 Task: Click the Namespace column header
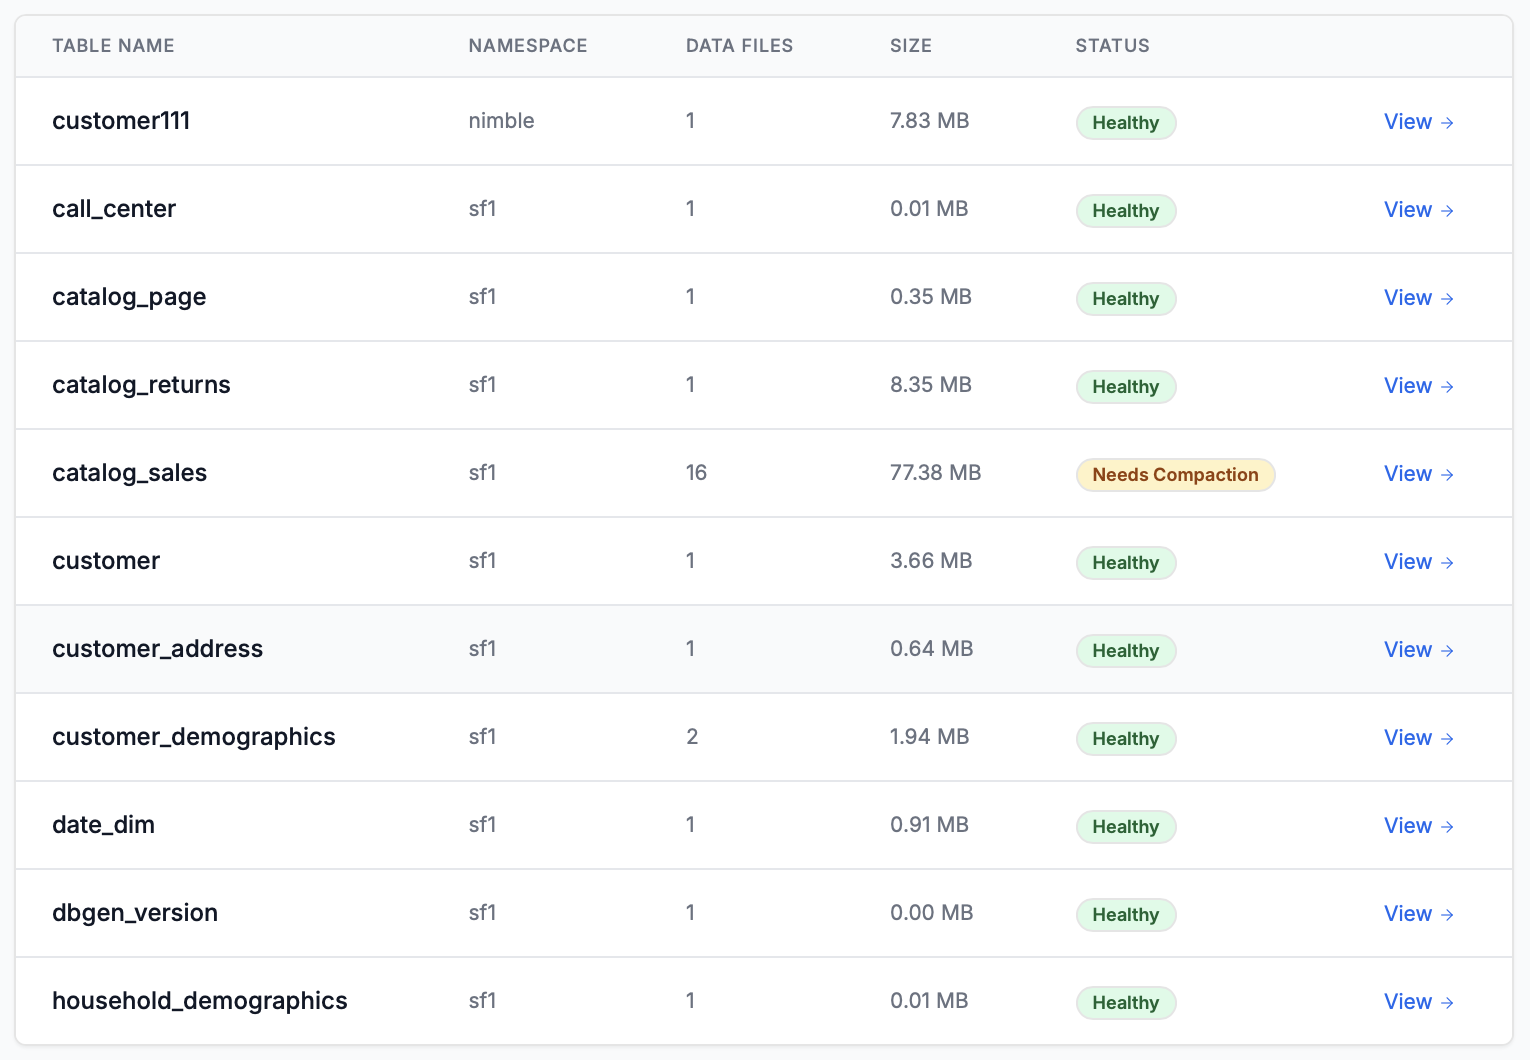527,46
